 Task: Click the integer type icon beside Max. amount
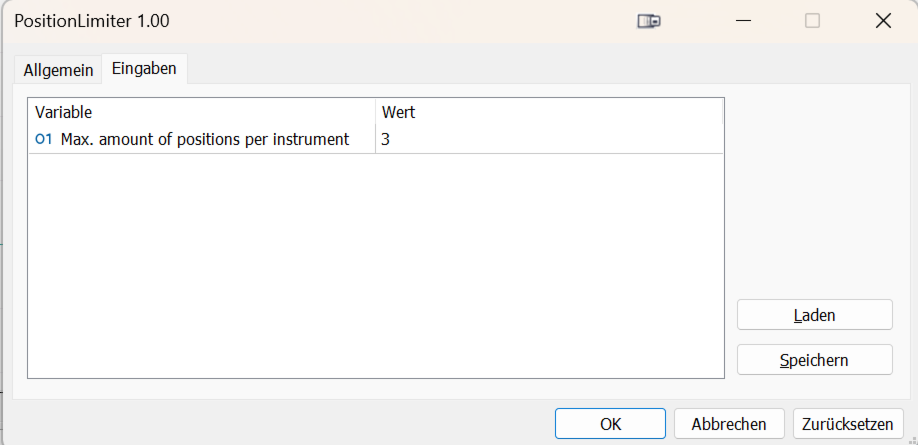tap(43, 140)
